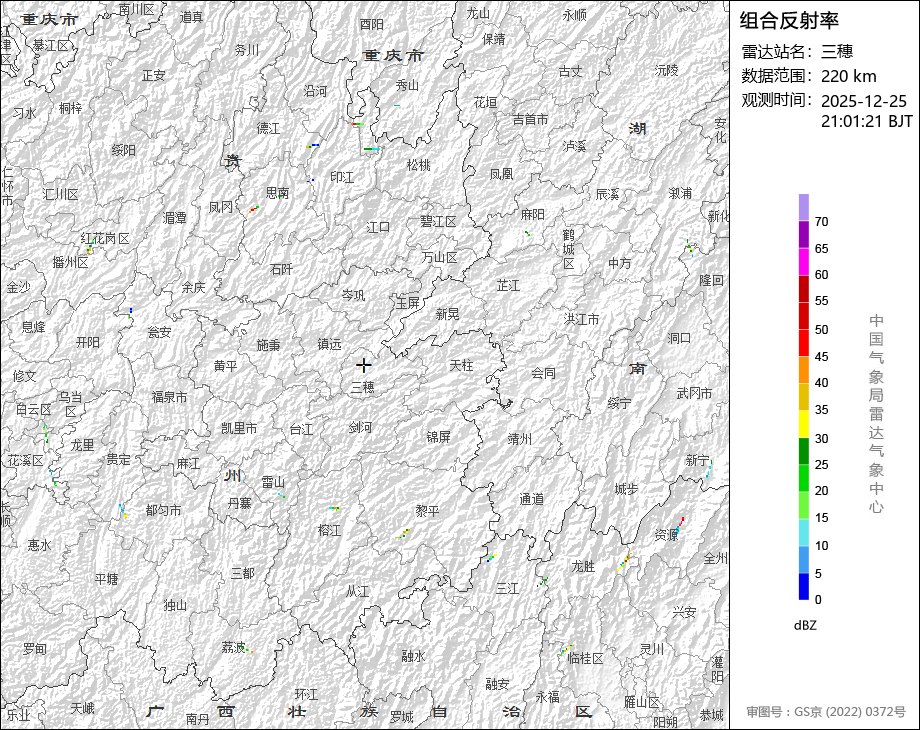The width and height of the screenshot is (920, 730).
Task: Click the 龙胜 map label
Action: pos(583,567)
